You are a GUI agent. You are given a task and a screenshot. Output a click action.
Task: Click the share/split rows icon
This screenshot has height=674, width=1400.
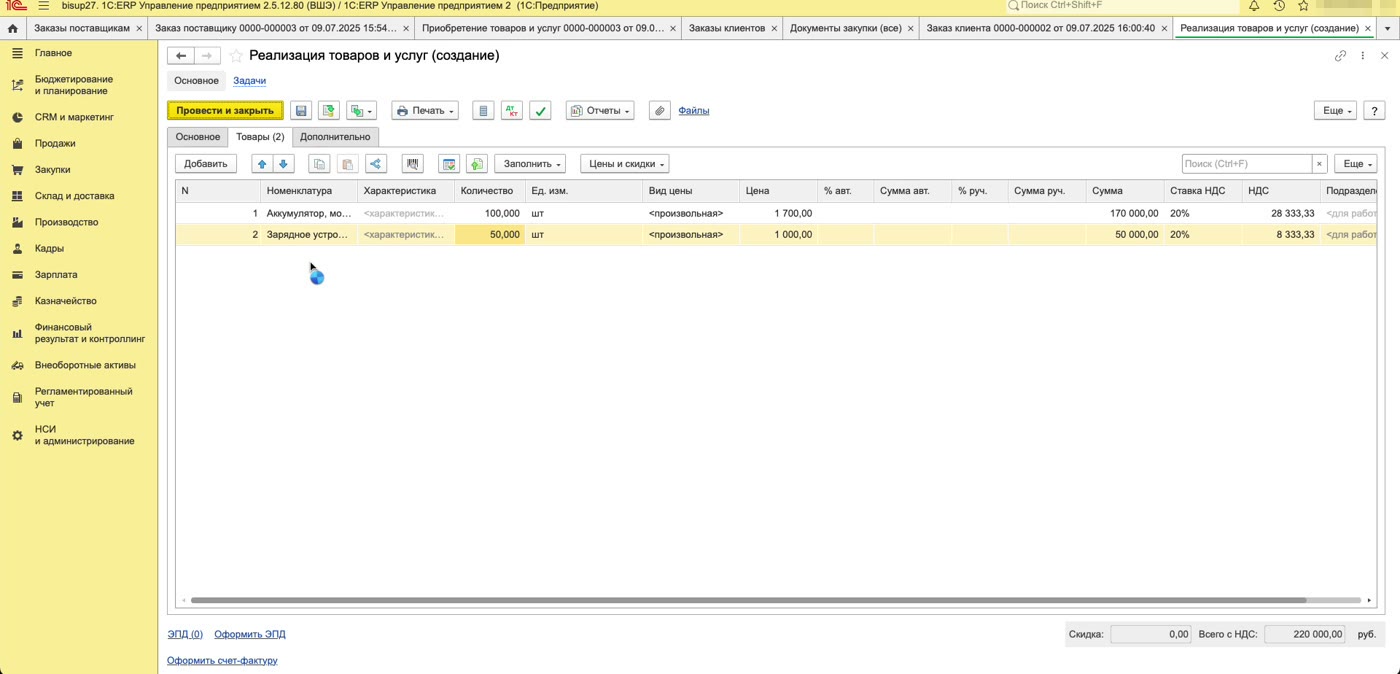(x=376, y=164)
